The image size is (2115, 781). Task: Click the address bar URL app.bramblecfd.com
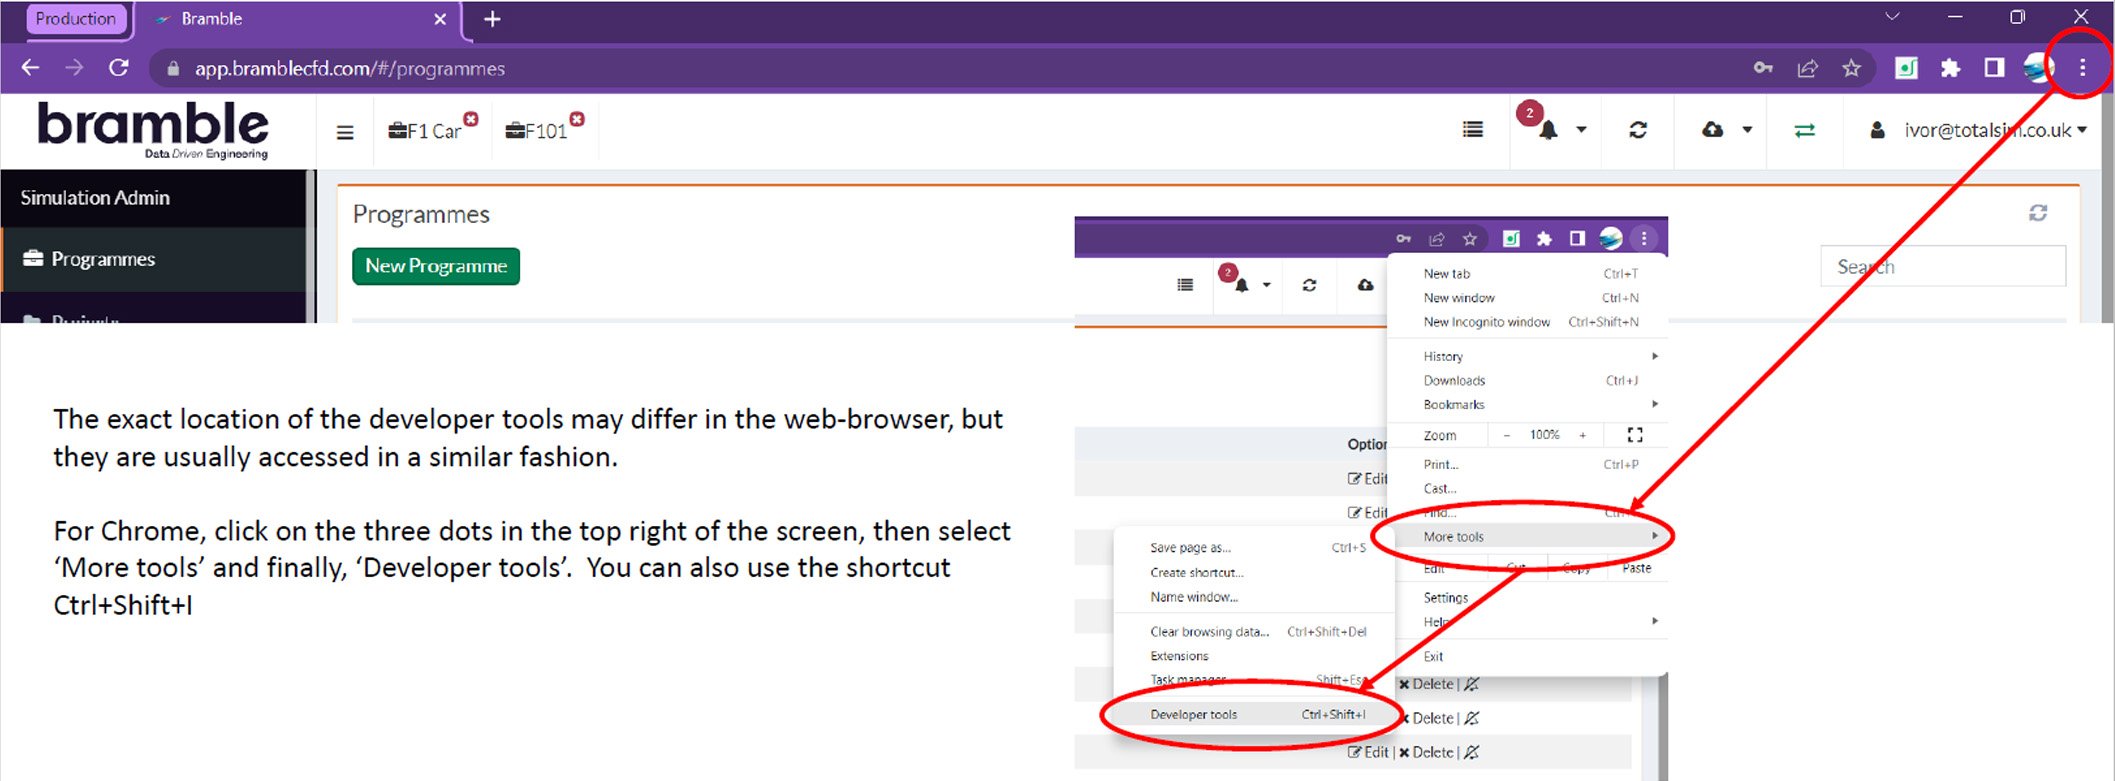(x=350, y=68)
